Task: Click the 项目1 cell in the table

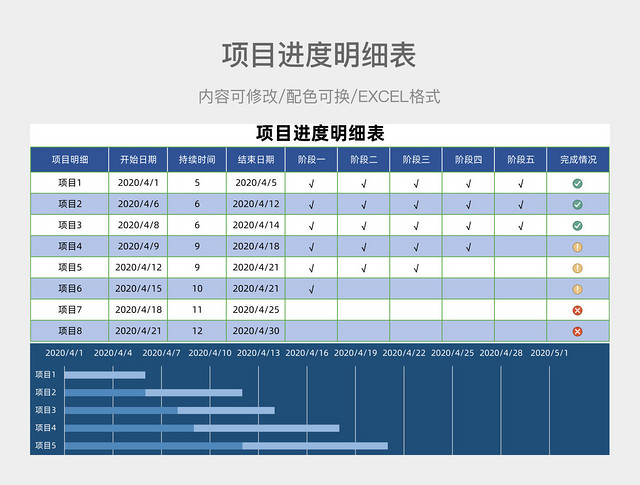Action: tap(69, 183)
